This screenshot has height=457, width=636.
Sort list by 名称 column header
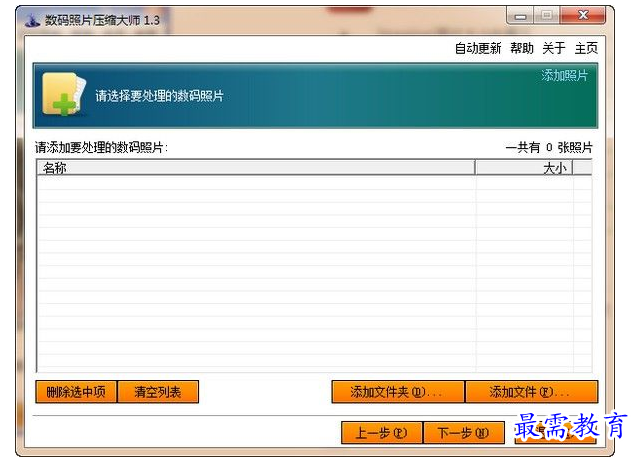click(256, 167)
